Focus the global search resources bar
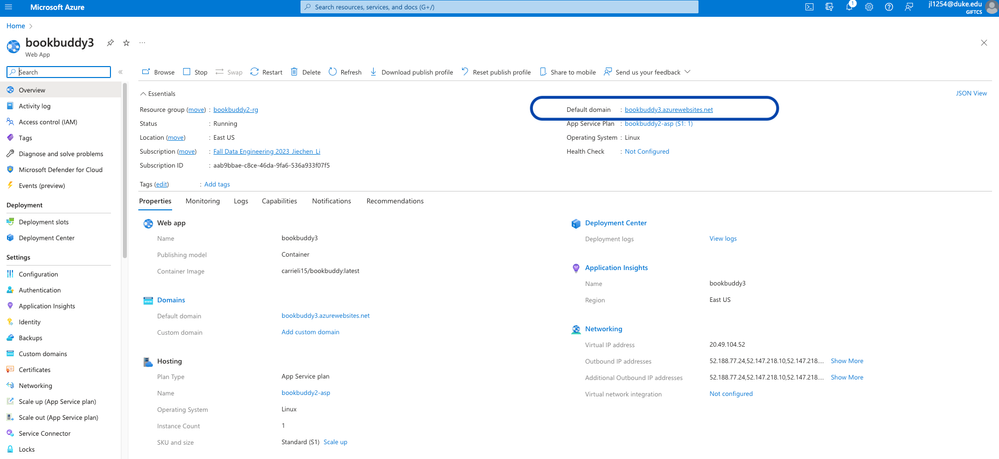This screenshot has width=999, height=459. (499, 7)
